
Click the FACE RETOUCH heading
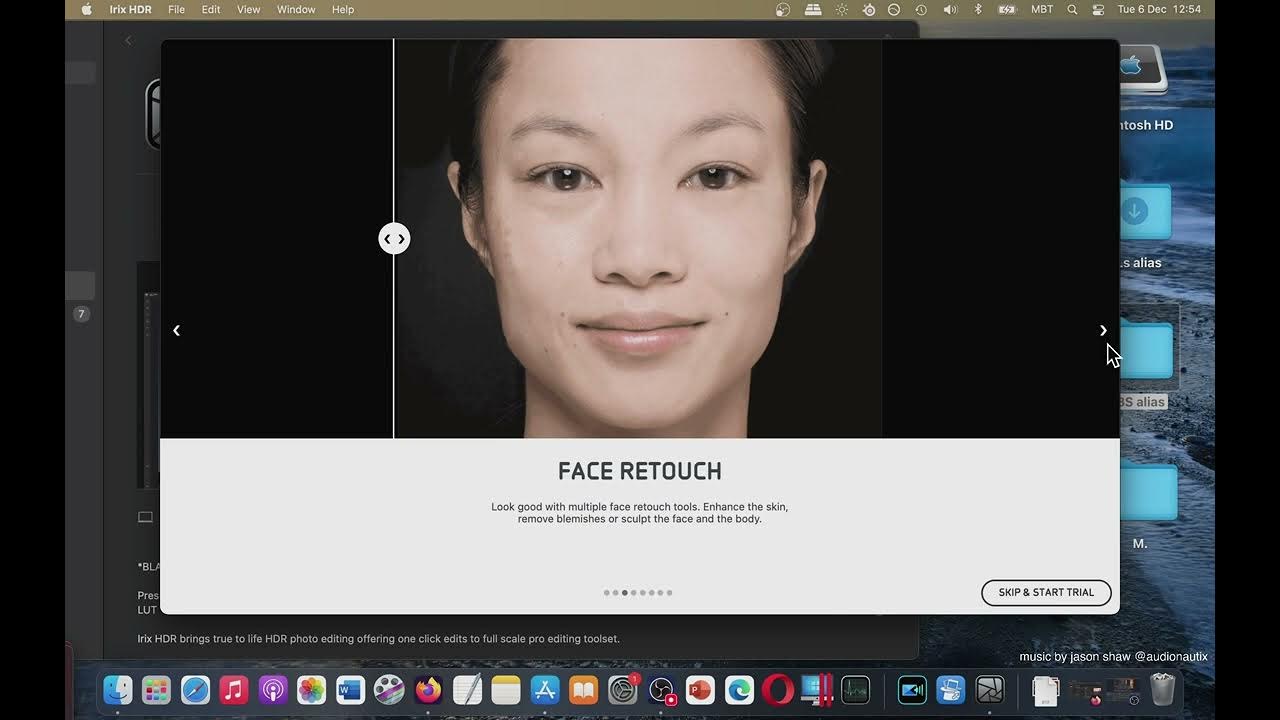click(x=640, y=471)
